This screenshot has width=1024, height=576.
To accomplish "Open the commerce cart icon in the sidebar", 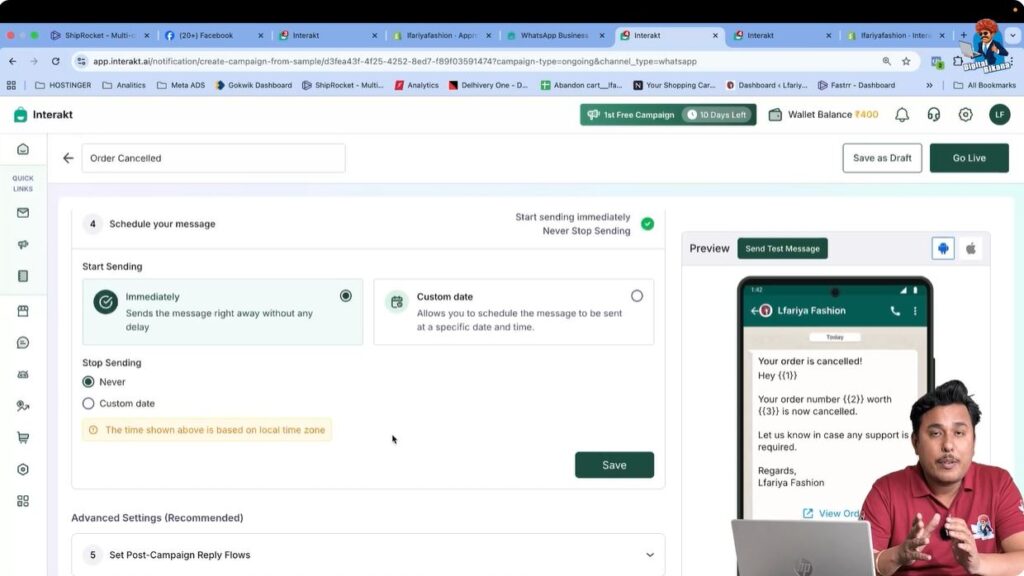I will click(24, 437).
